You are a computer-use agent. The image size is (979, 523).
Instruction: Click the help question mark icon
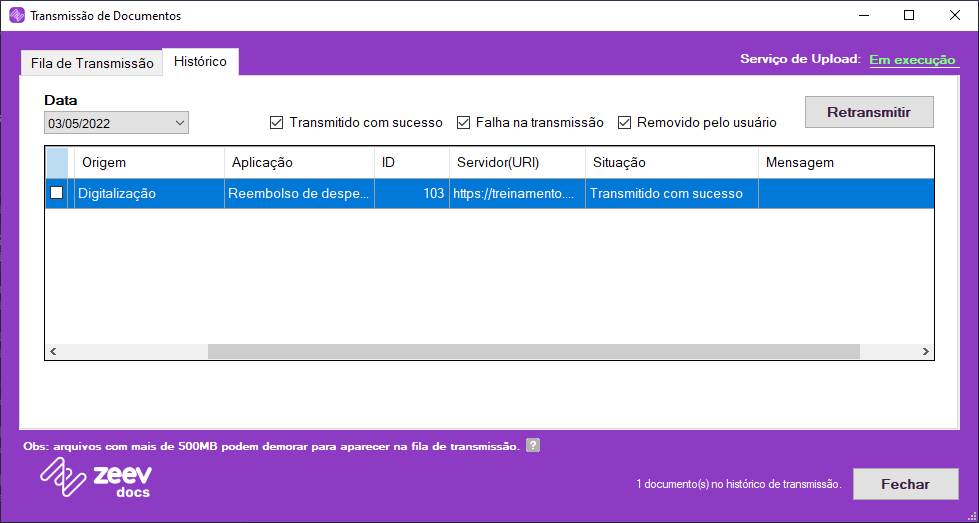533,446
